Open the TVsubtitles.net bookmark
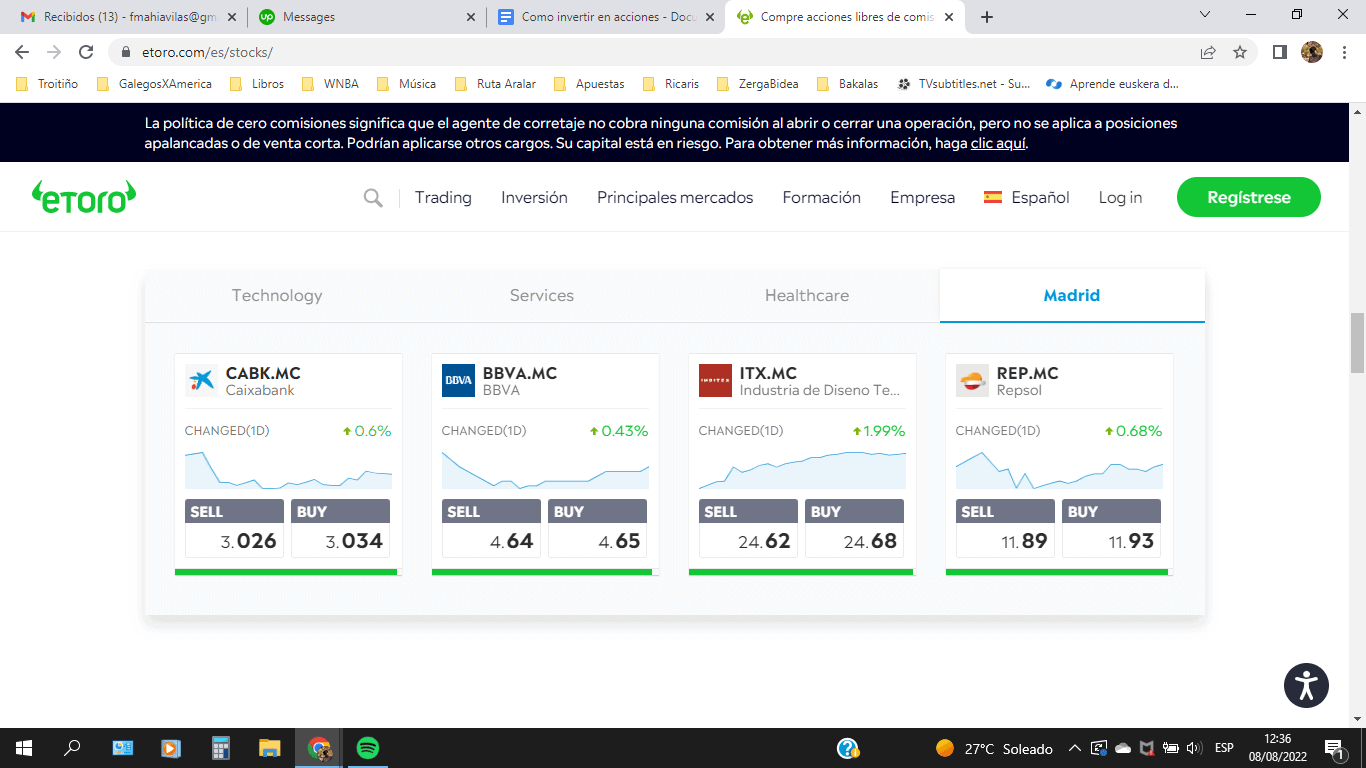Image resolution: width=1366 pixels, height=768 pixels. (964, 84)
